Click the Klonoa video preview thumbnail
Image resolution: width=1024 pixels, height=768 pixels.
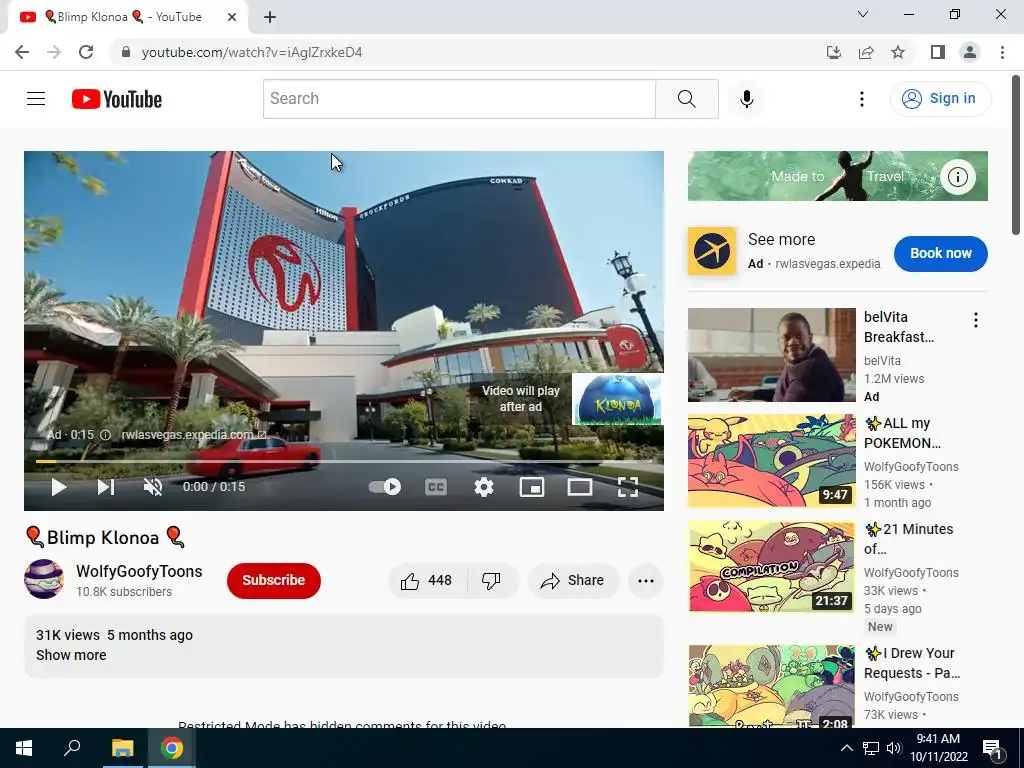tap(617, 400)
